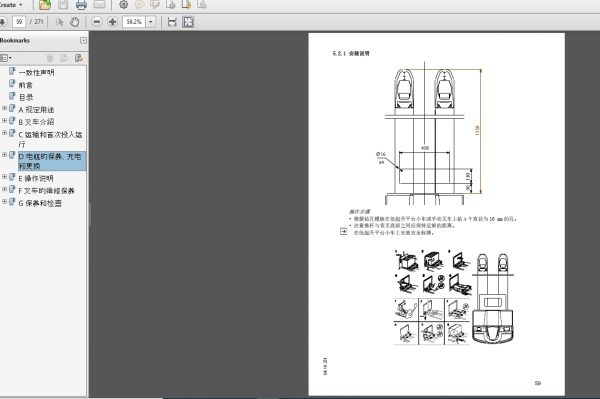
Task: Click the page number field showing 59
Action: pyautogui.click(x=19, y=22)
